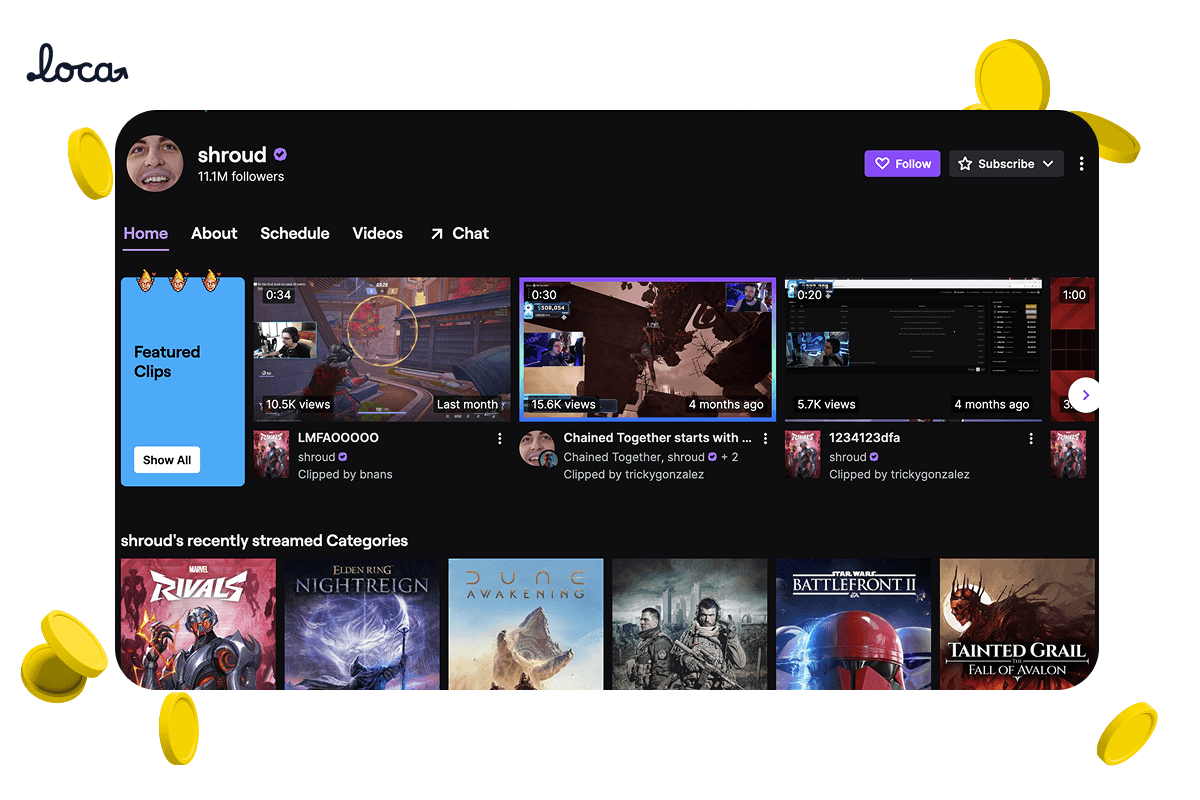This screenshot has width=1200, height=800.
Task: Open the Elden Ring Nightreign category
Action: (x=362, y=624)
